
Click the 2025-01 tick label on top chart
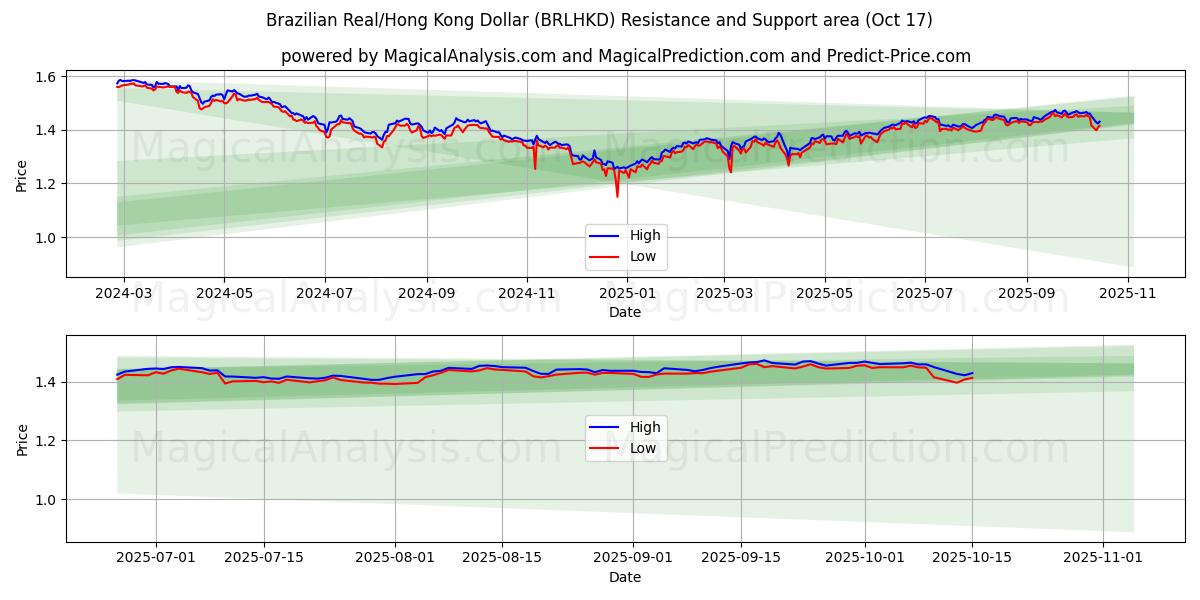coord(627,296)
